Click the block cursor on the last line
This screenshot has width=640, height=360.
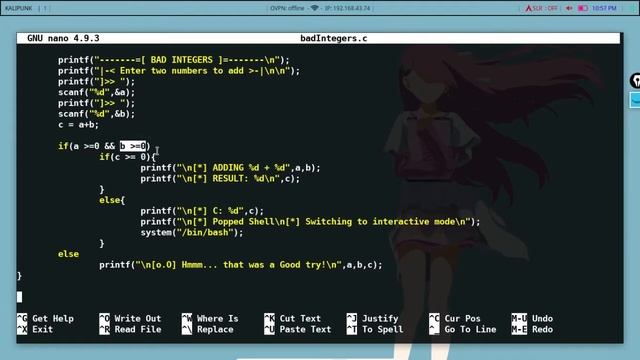pyautogui.click(x=20, y=297)
